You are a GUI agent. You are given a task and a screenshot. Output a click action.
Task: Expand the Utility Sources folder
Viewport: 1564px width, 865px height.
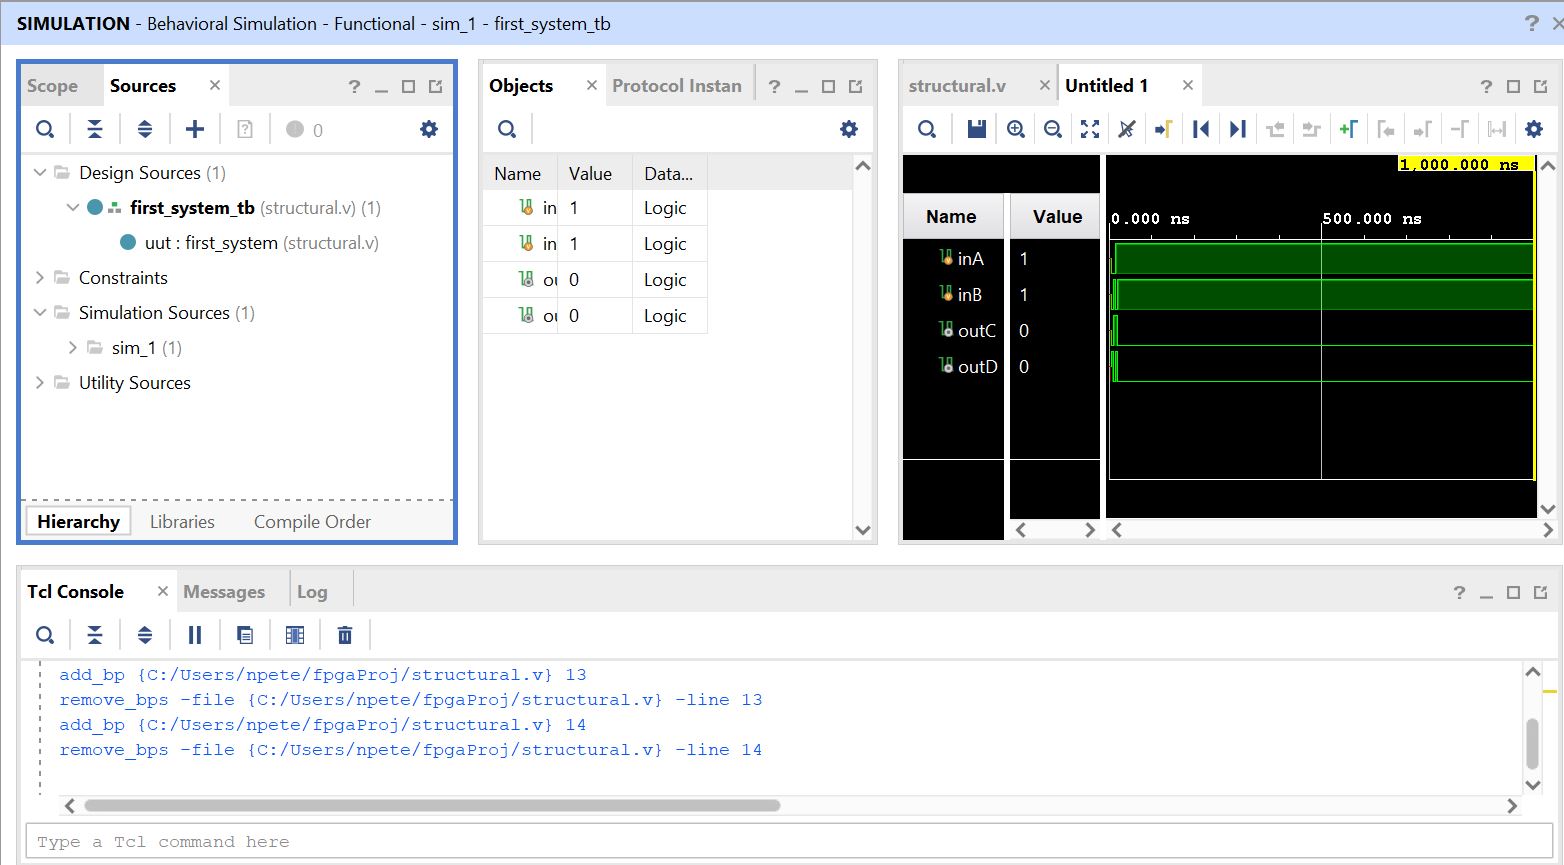(x=40, y=383)
